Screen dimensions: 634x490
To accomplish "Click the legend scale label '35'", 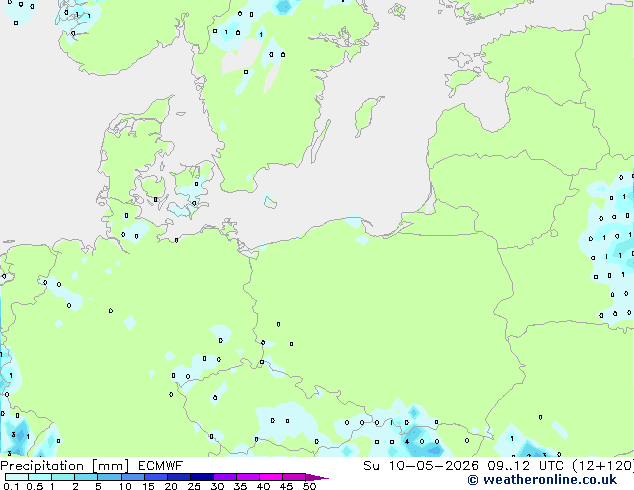I will [240, 486].
